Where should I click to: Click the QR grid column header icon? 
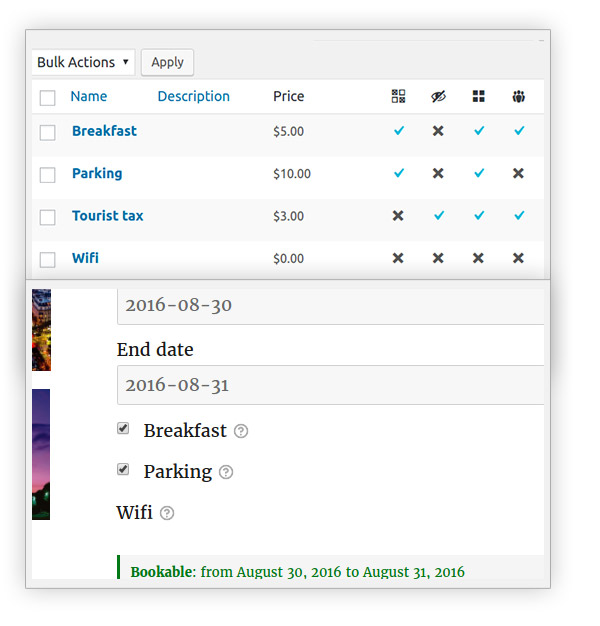[398, 96]
